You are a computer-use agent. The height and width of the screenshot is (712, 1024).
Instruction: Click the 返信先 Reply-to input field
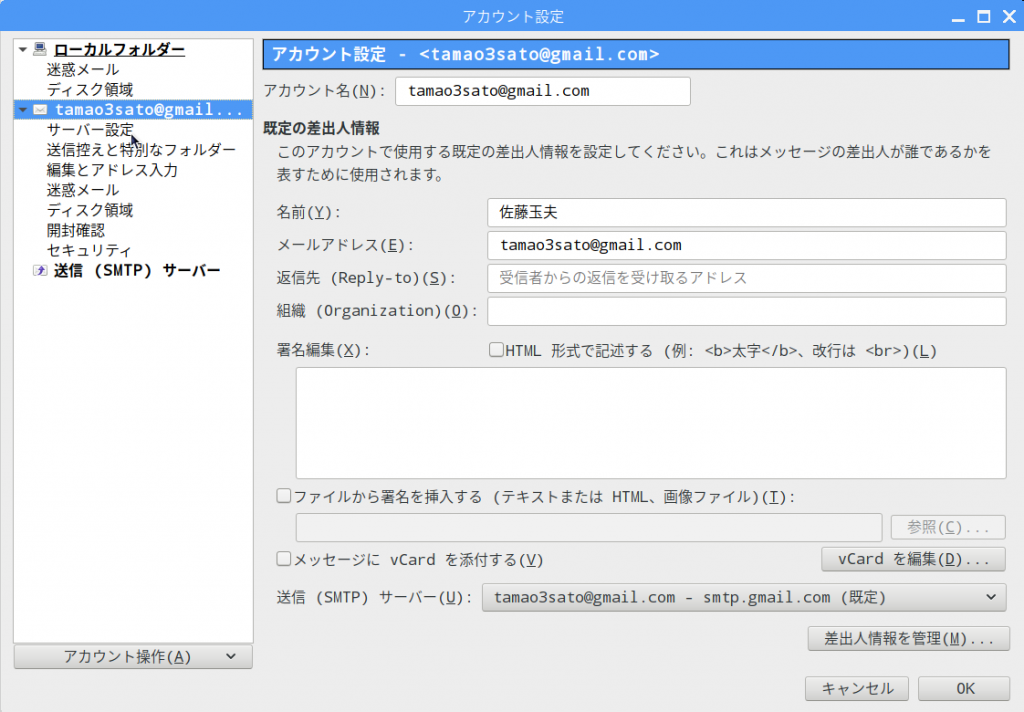(746, 278)
